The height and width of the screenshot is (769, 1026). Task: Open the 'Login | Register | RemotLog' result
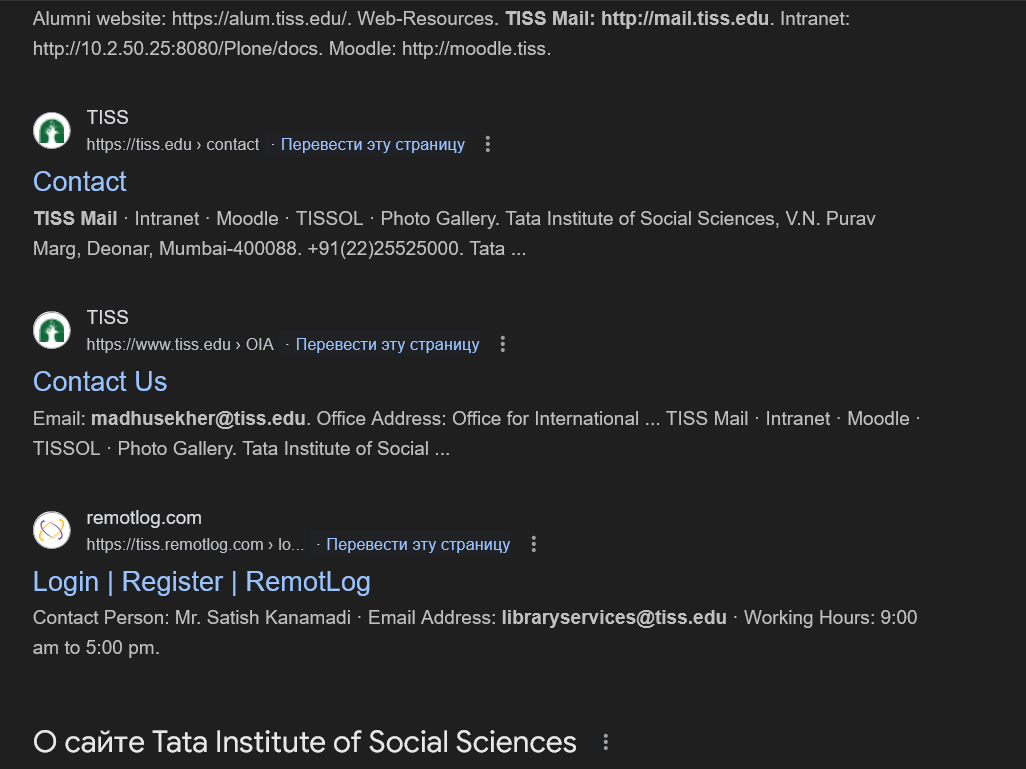[x=202, y=582]
